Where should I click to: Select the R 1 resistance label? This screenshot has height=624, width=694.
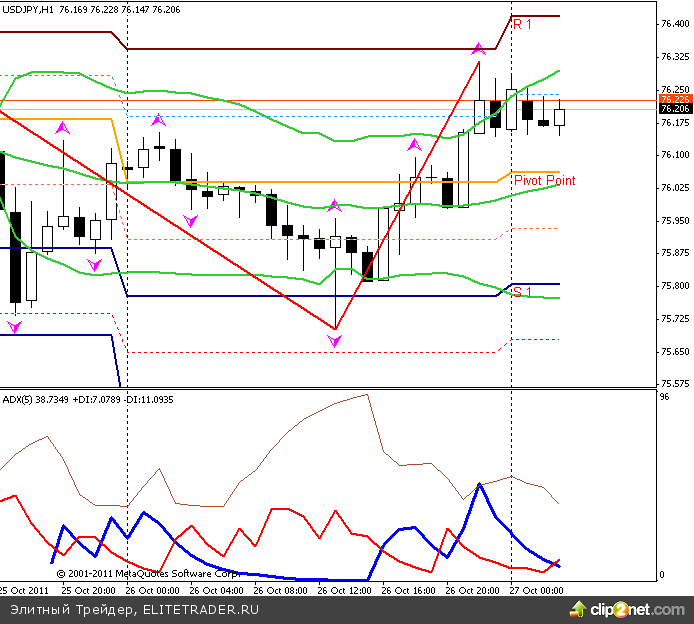[x=522, y=24]
